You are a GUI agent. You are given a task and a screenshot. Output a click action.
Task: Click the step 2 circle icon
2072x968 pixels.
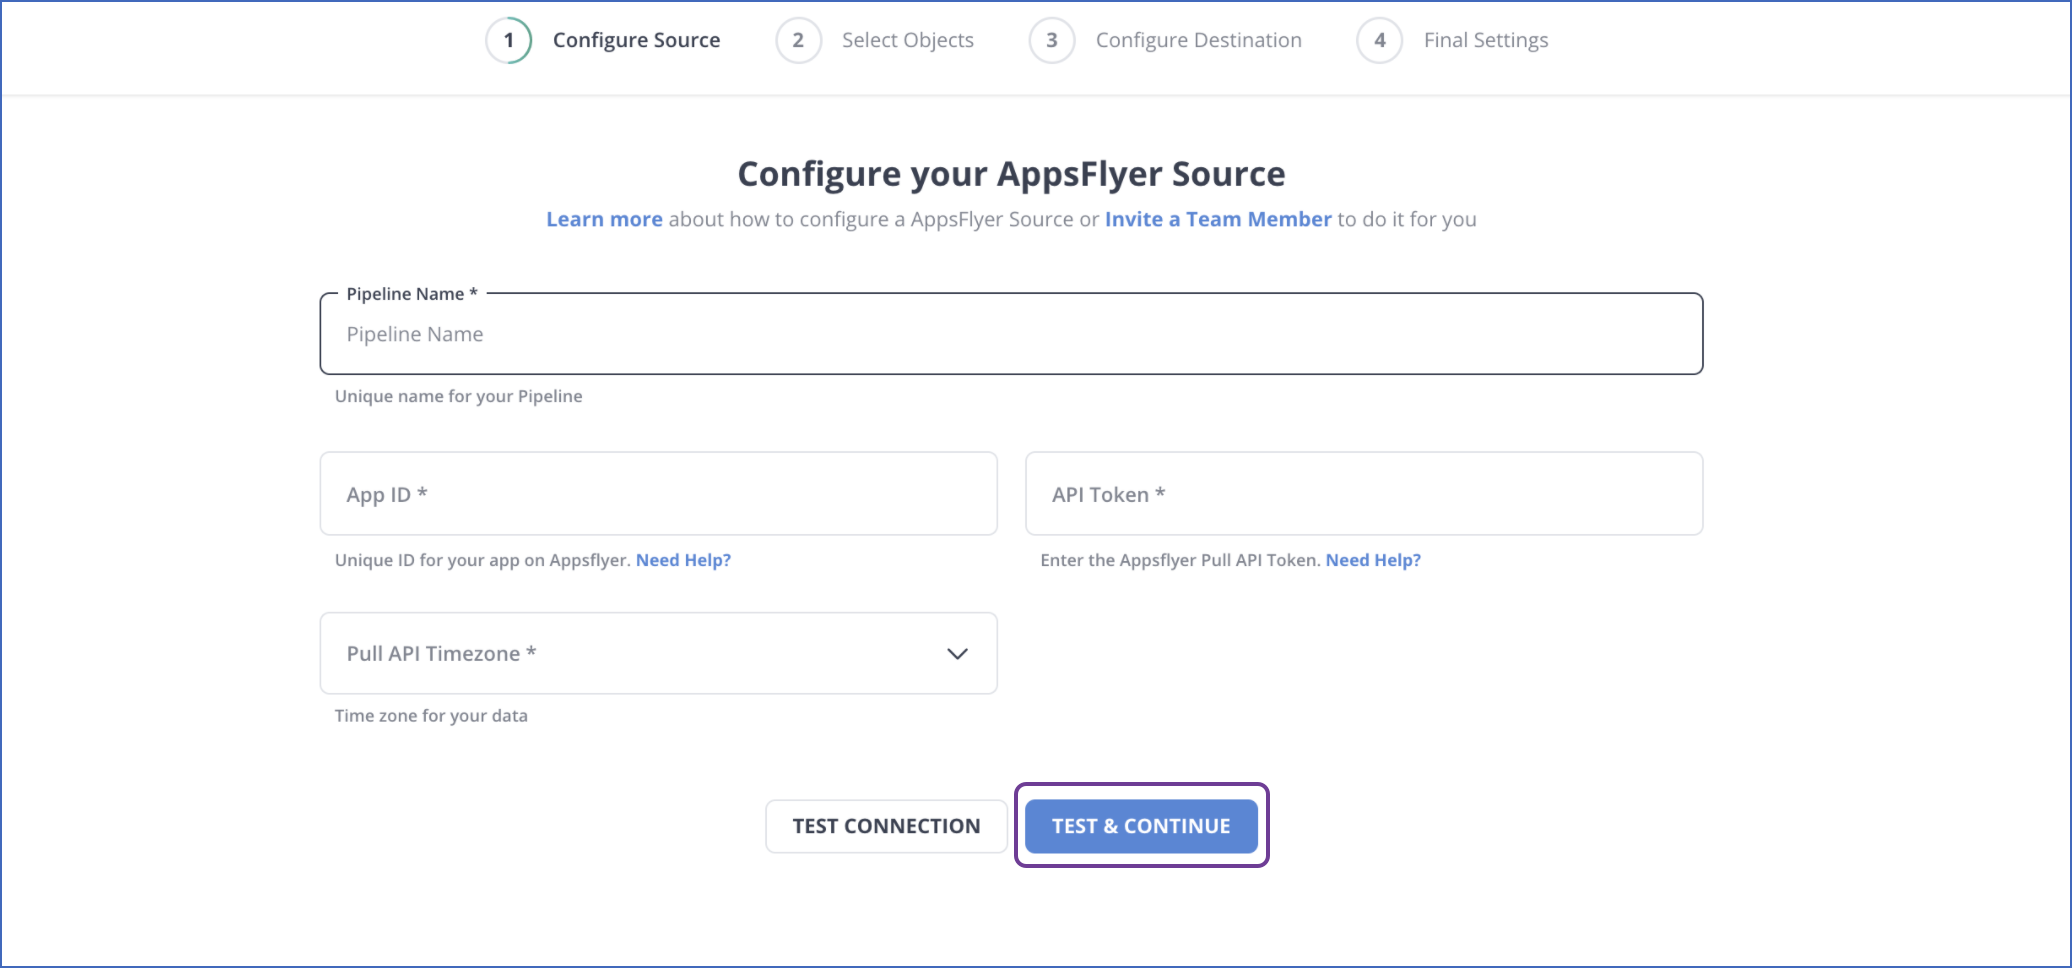point(798,40)
